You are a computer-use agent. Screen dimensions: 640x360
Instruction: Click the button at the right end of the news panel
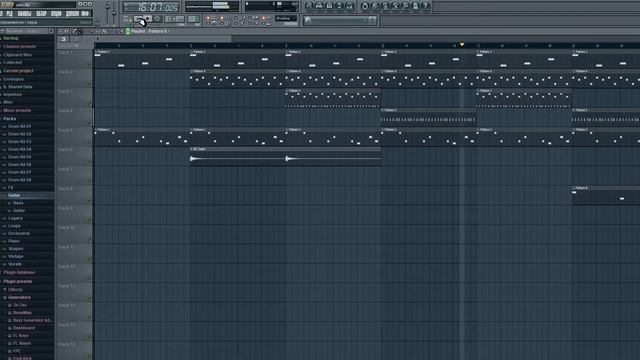click(372, 20)
